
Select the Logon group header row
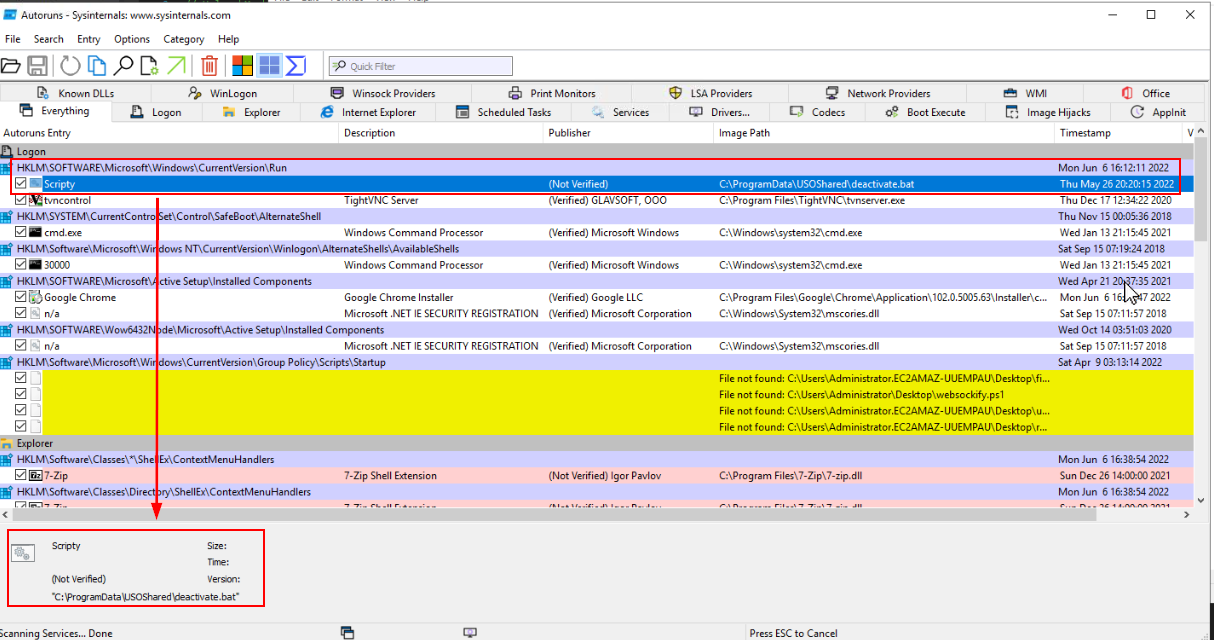(x=596, y=152)
